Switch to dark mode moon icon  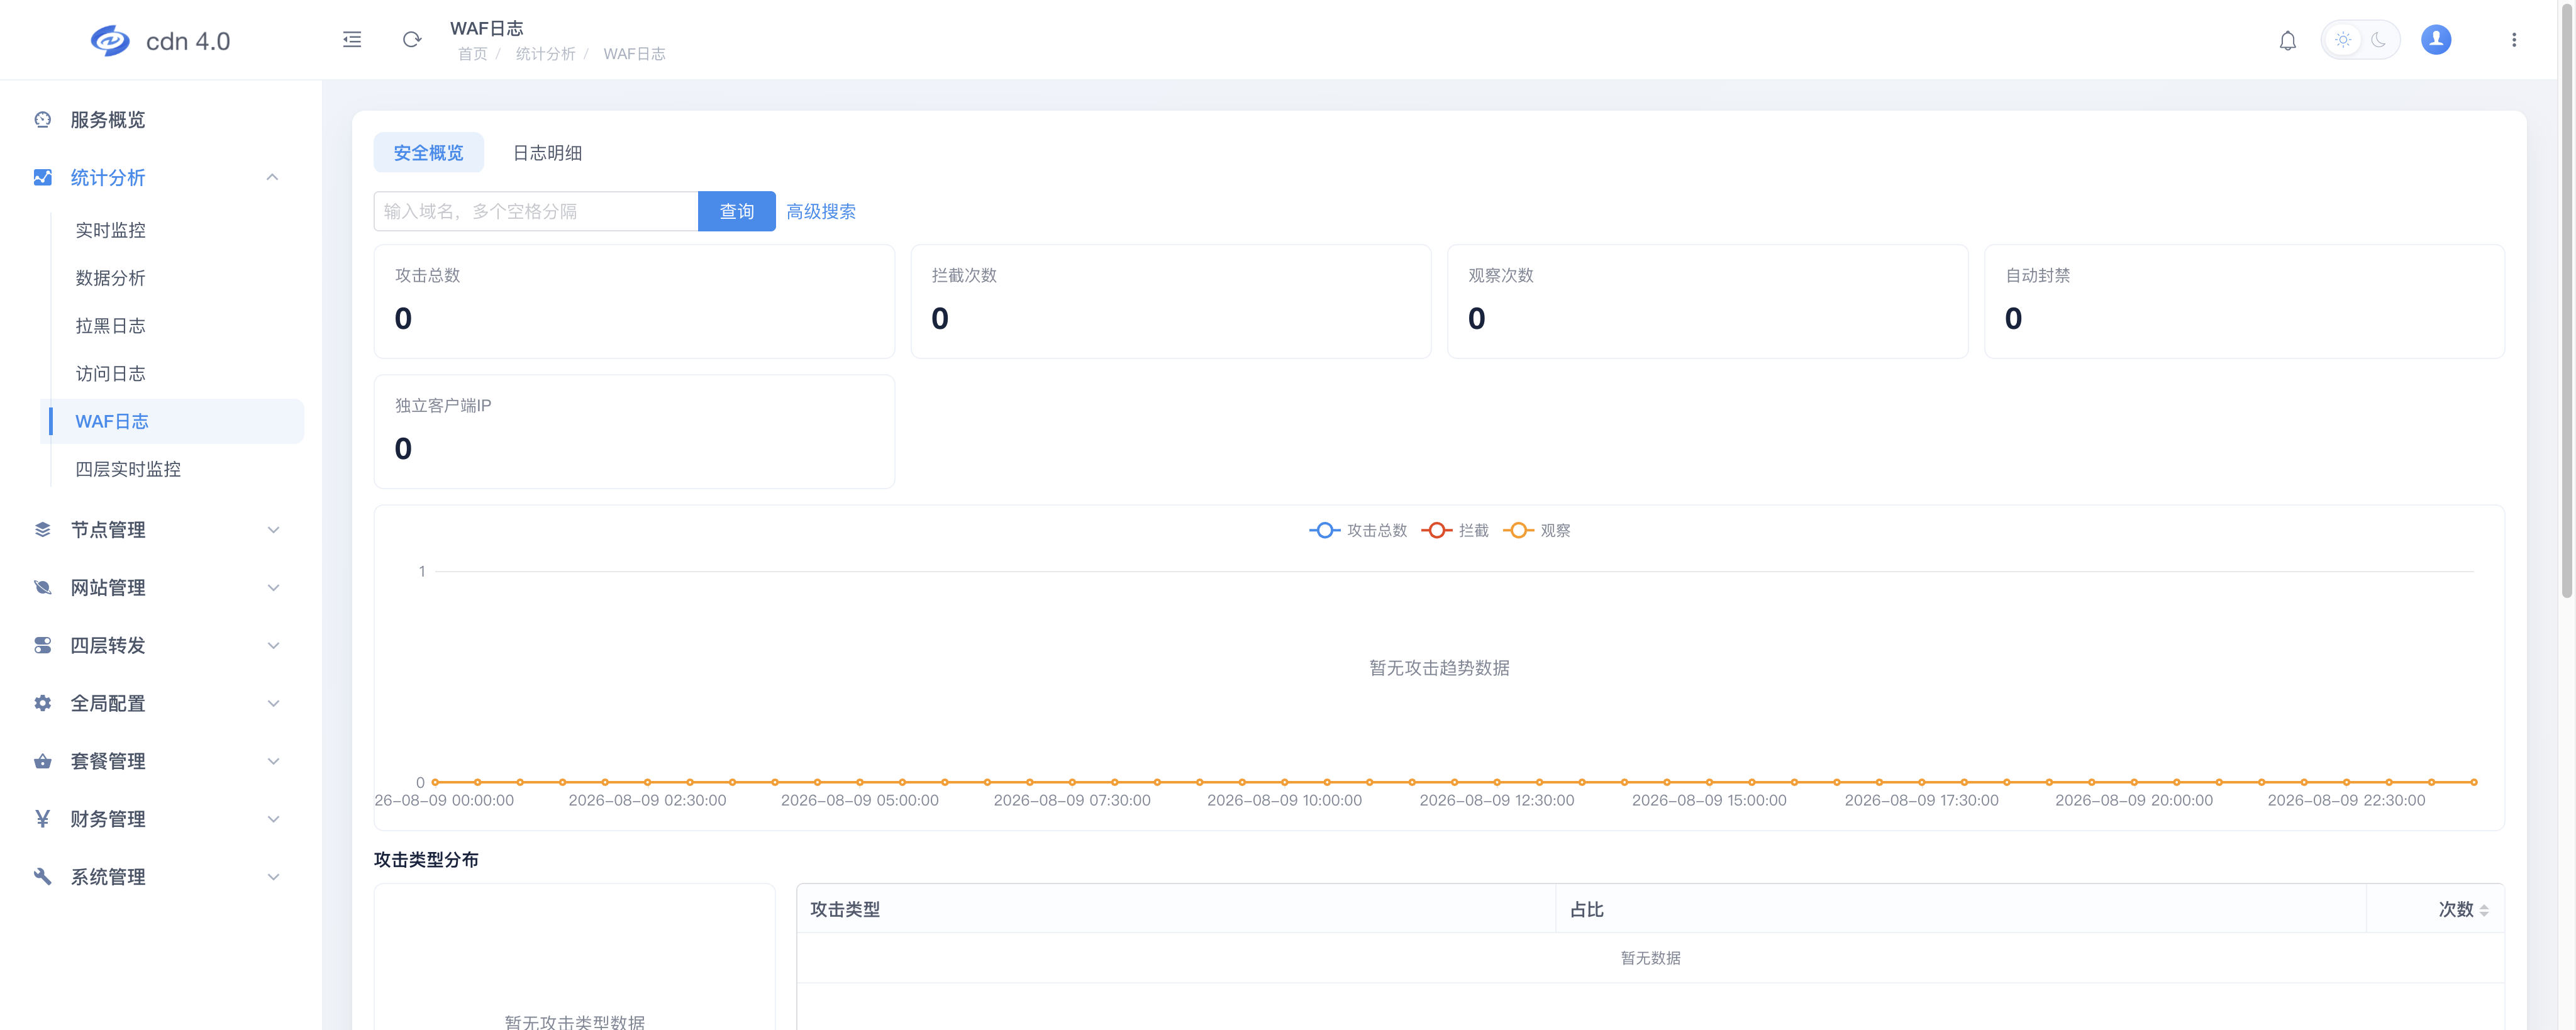coord(2378,41)
